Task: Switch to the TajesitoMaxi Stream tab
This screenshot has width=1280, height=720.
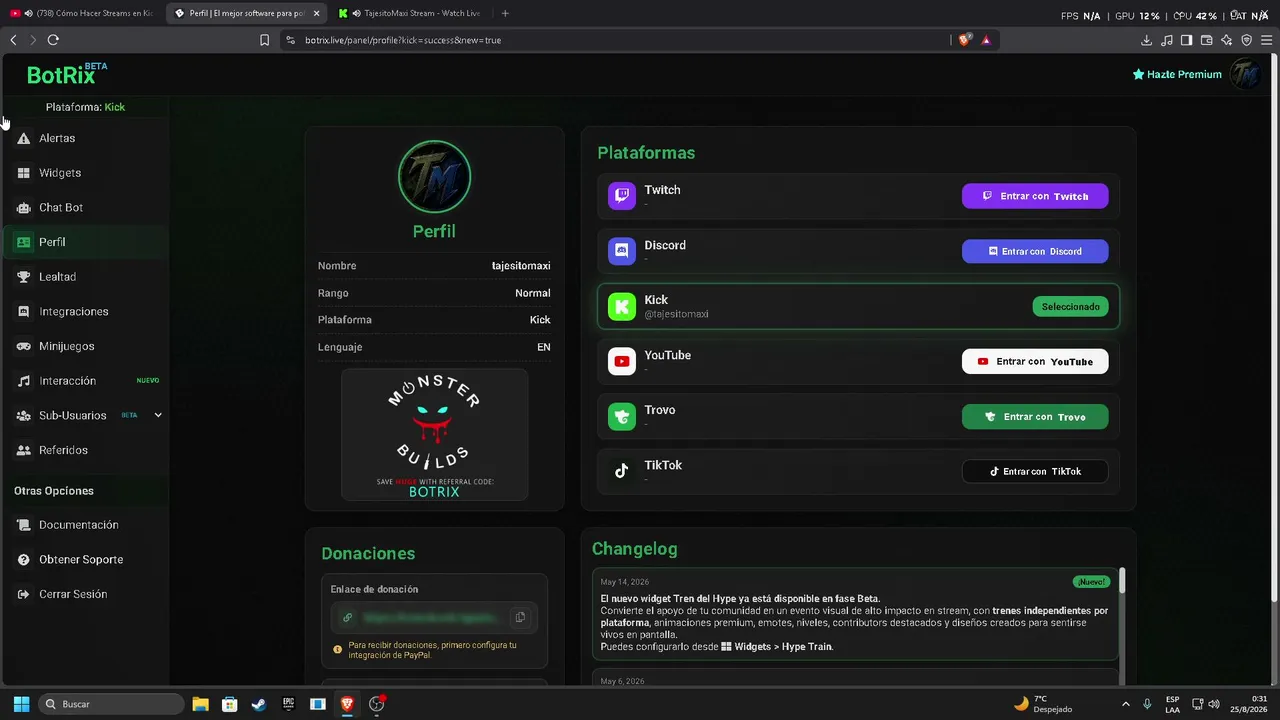Action: tap(410, 13)
